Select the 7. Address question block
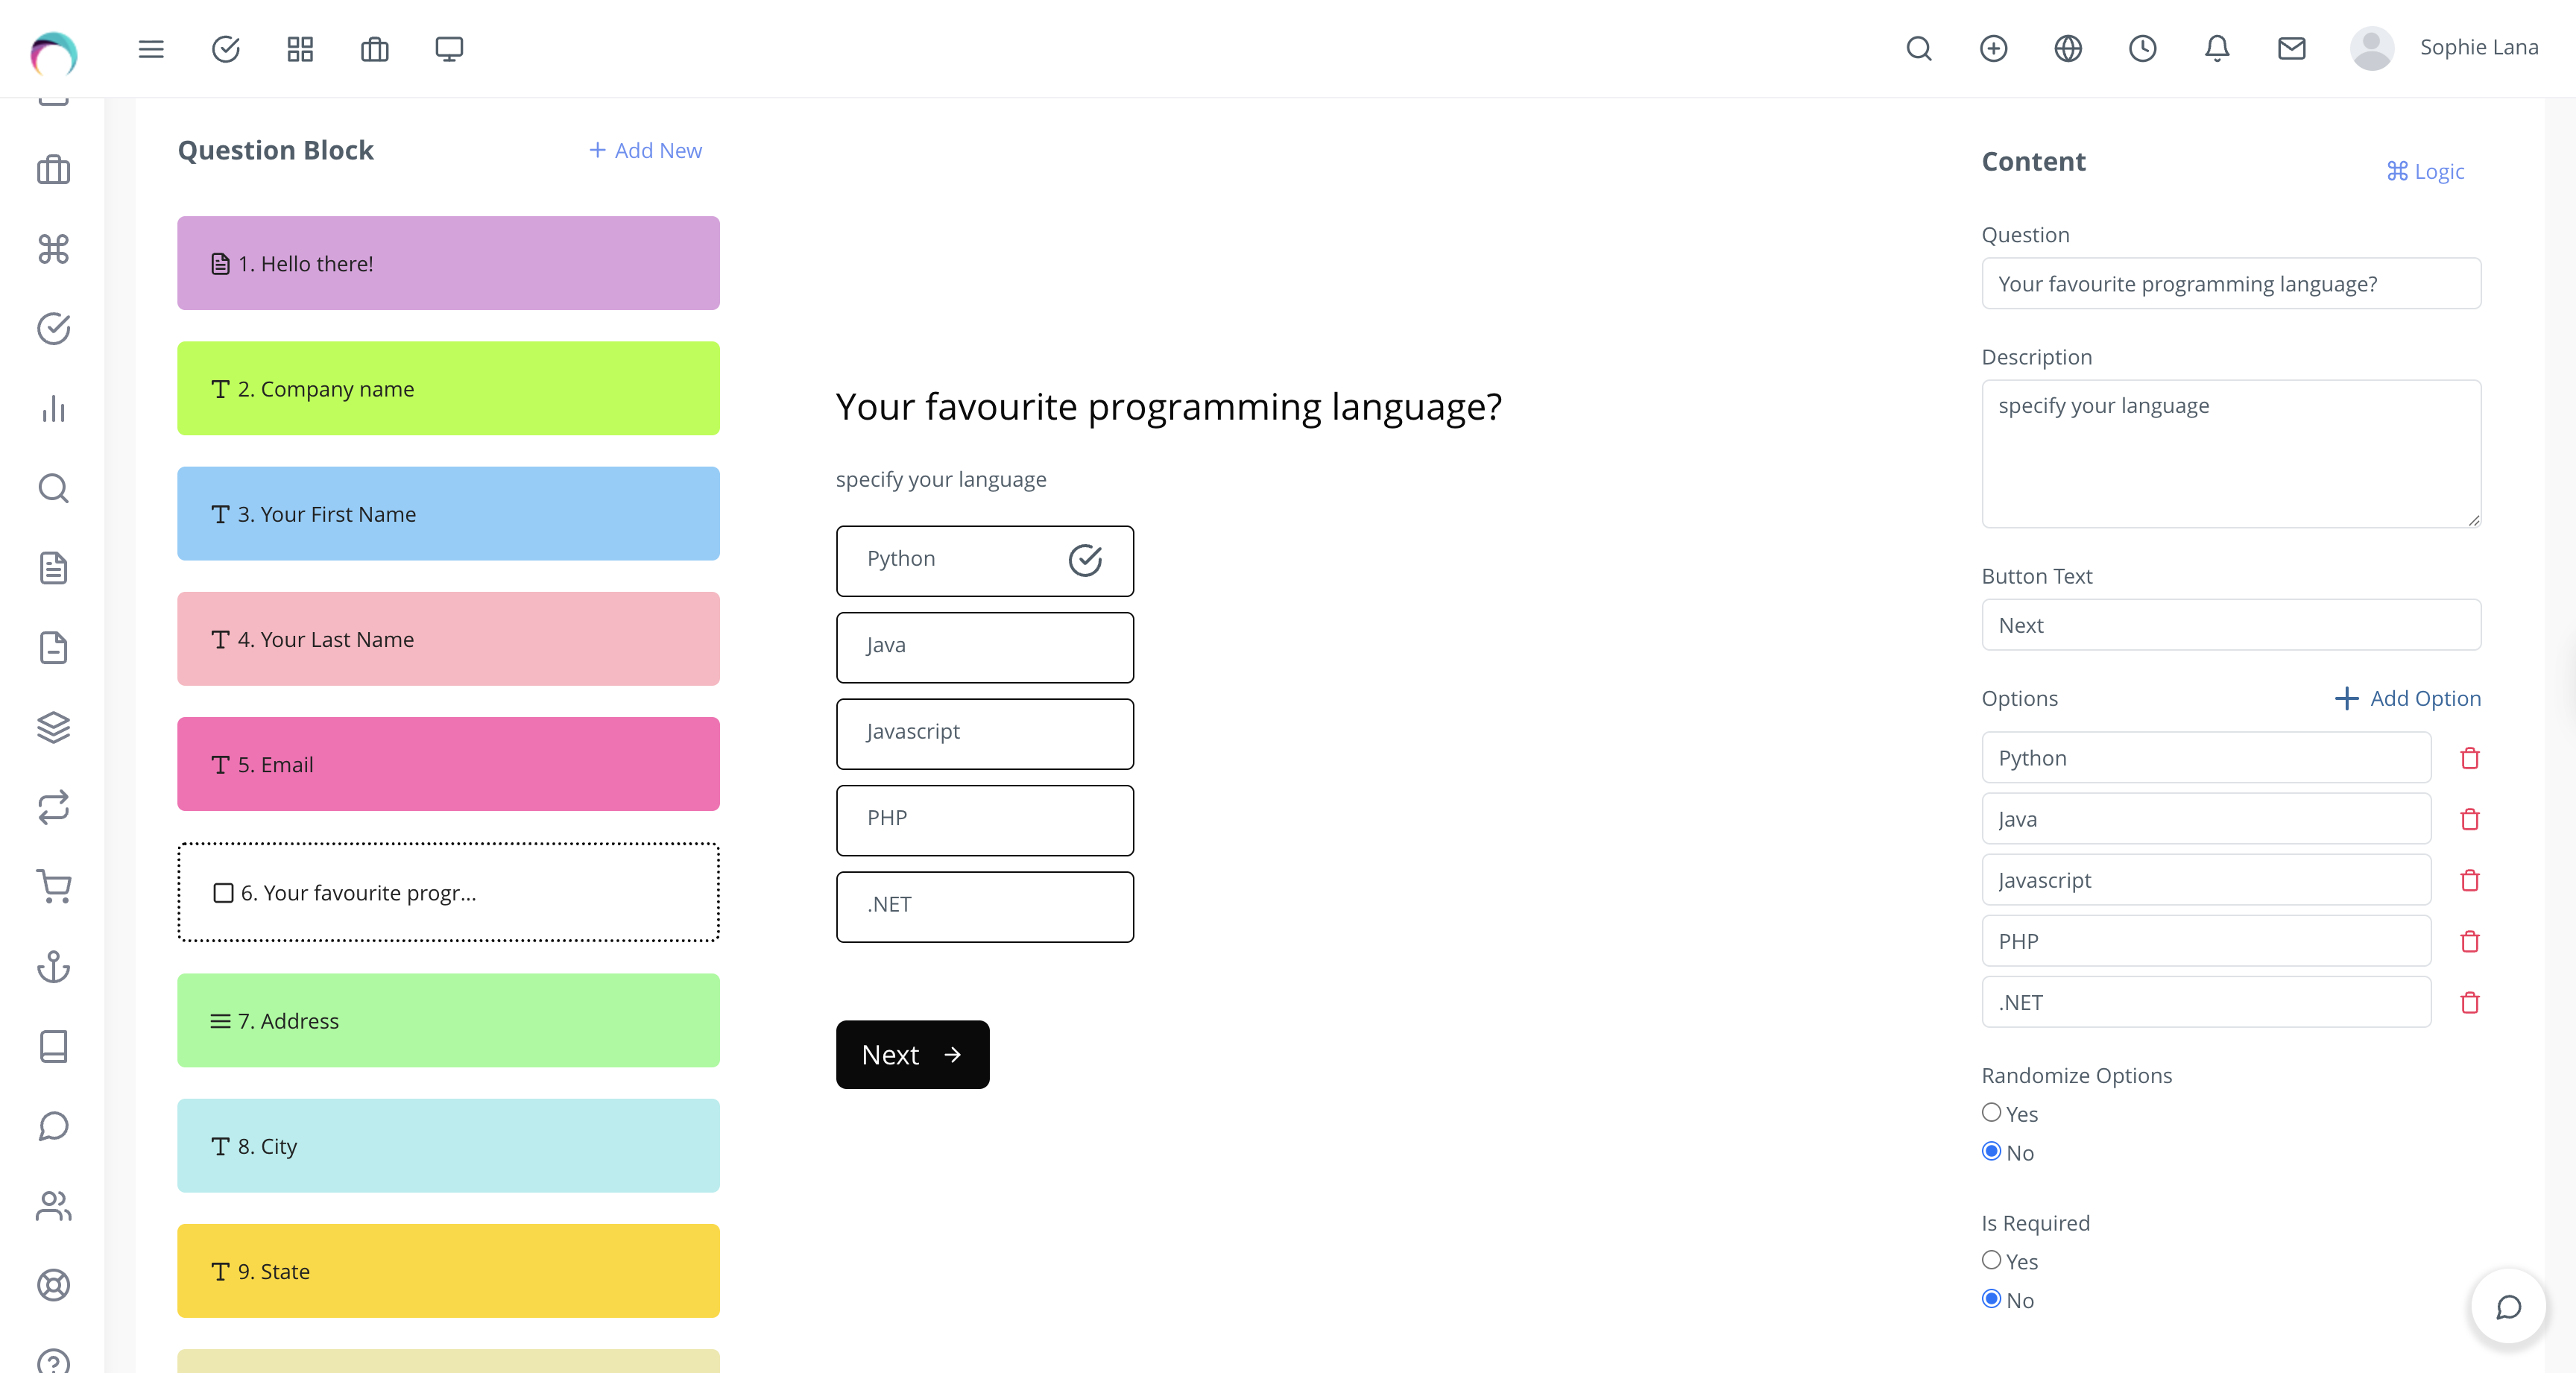The height and width of the screenshot is (1373, 2576). pos(448,1020)
